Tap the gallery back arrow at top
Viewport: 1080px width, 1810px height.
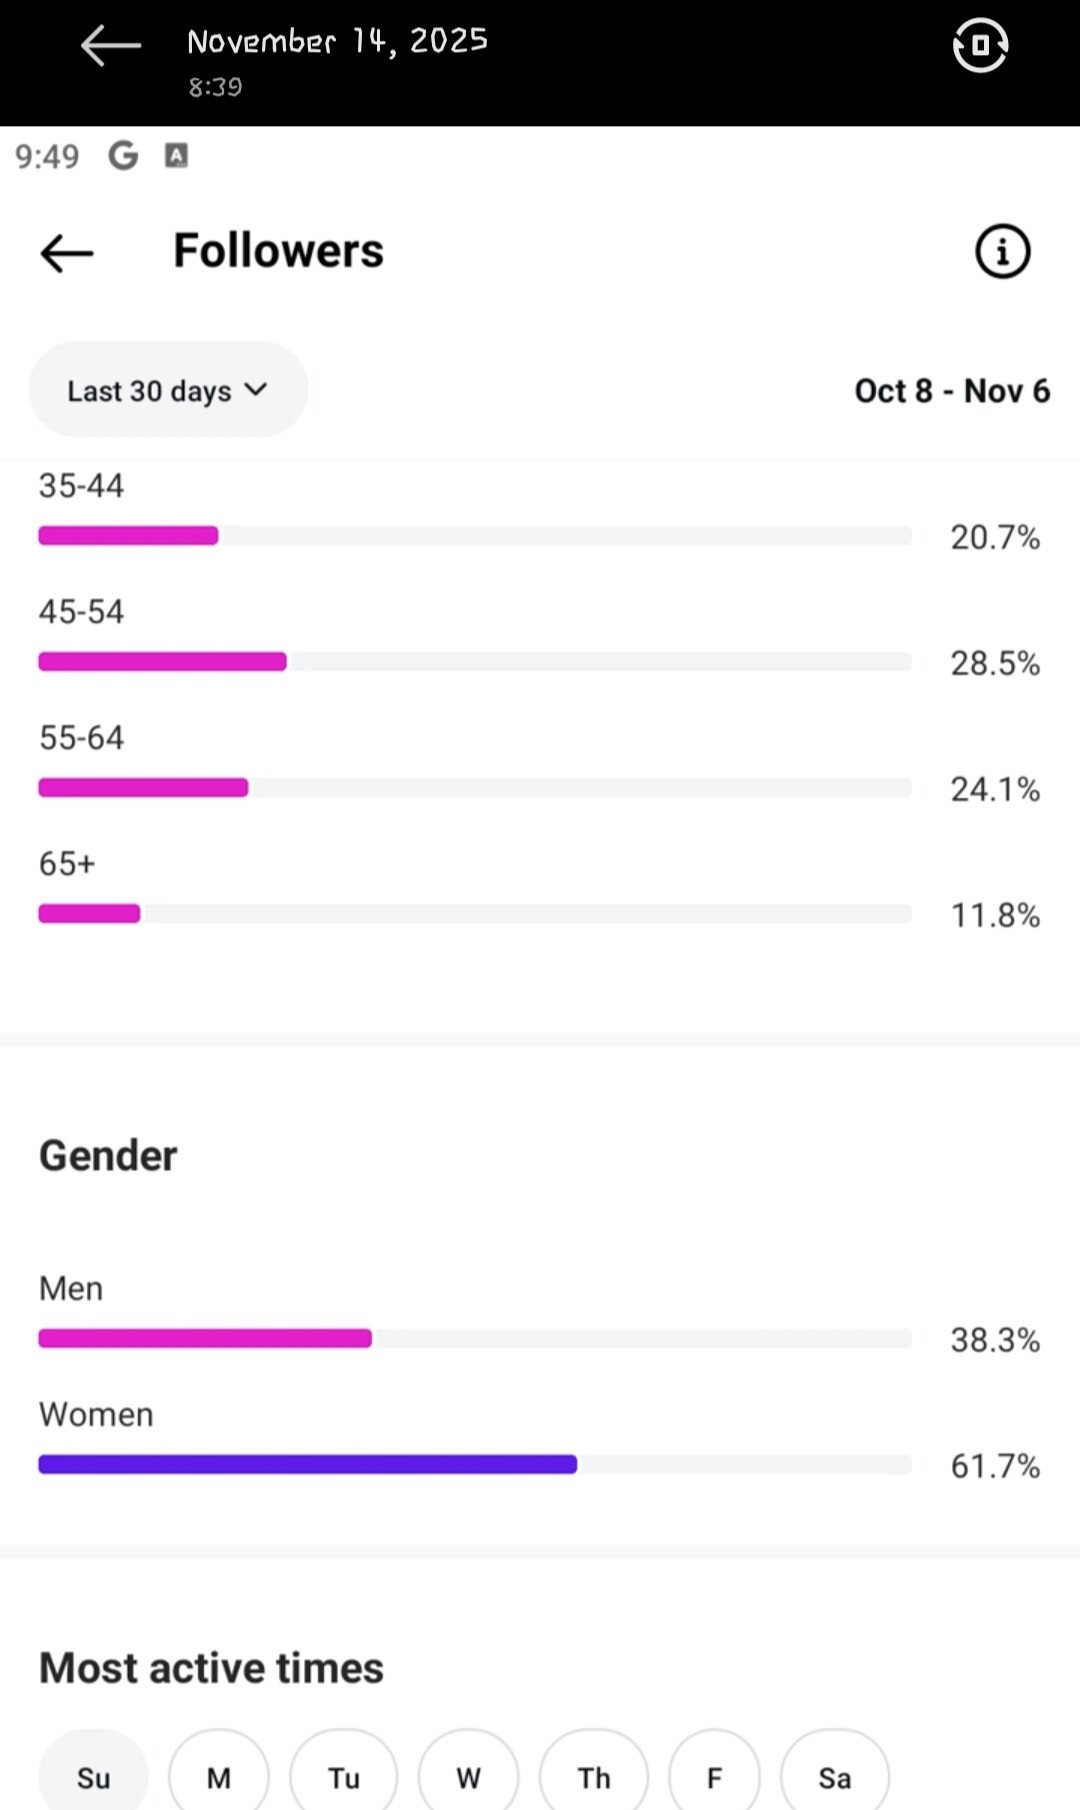pyautogui.click(x=110, y=46)
